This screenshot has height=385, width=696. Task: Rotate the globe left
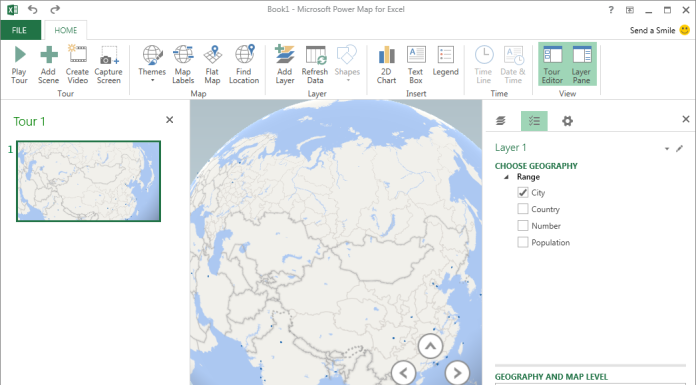(x=403, y=373)
